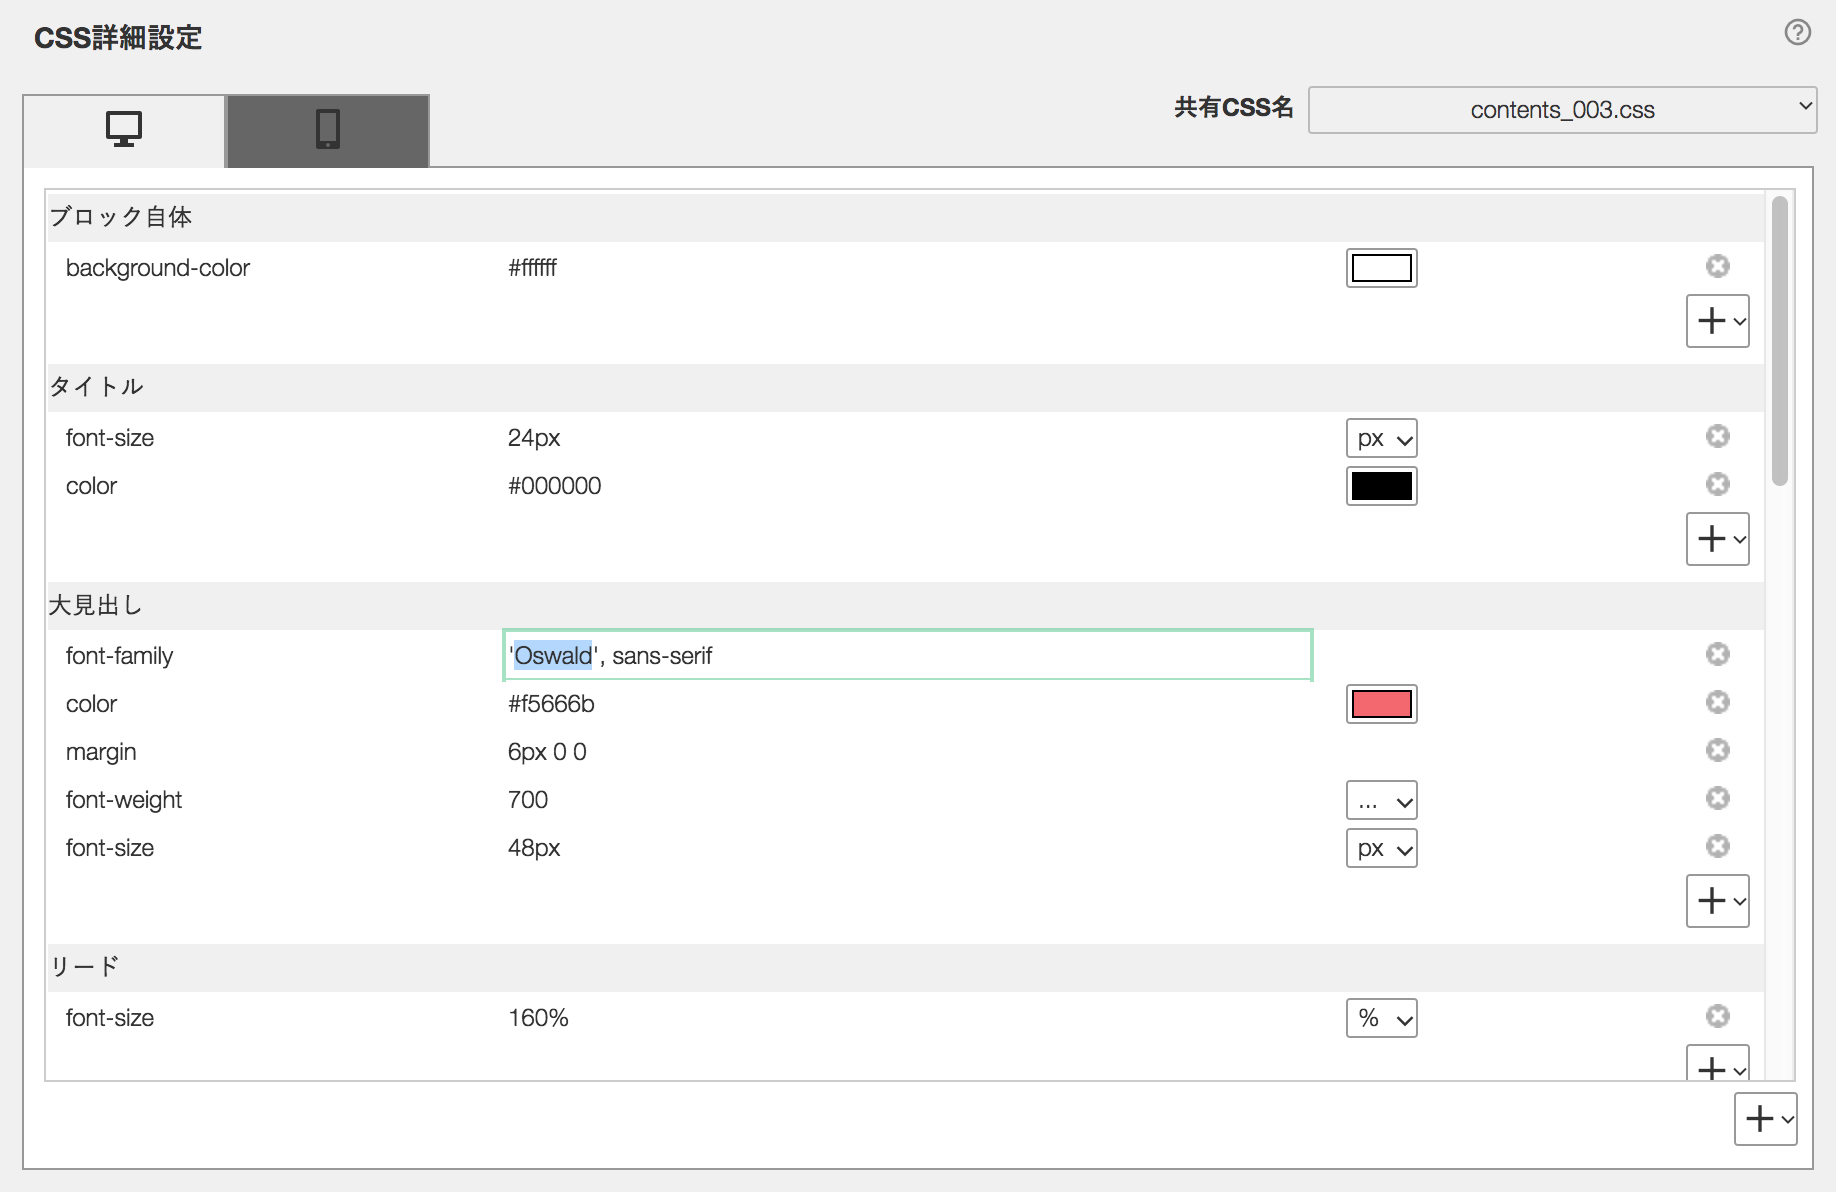Click the vertical scrollbar of the CSS list

[1779, 340]
